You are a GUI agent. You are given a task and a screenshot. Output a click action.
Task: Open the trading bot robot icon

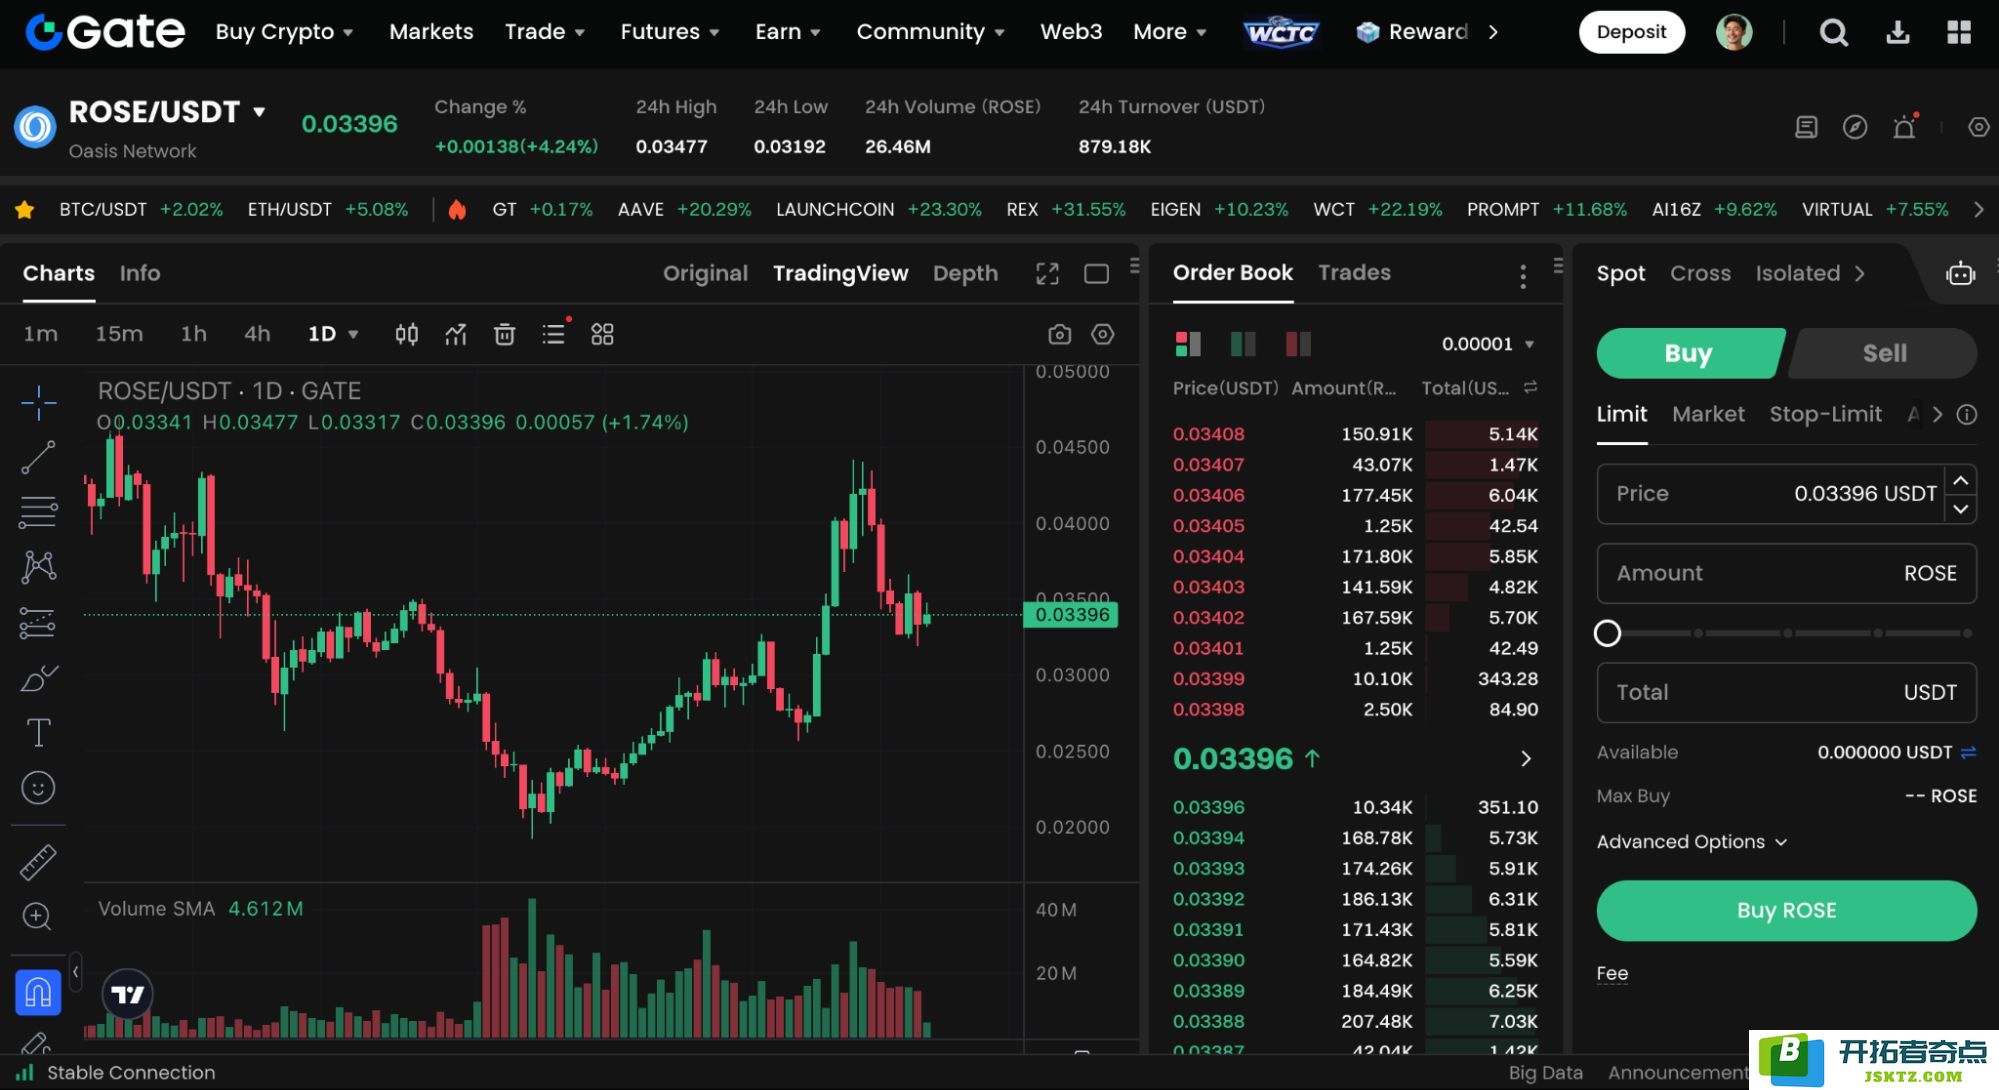point(1961,273)
